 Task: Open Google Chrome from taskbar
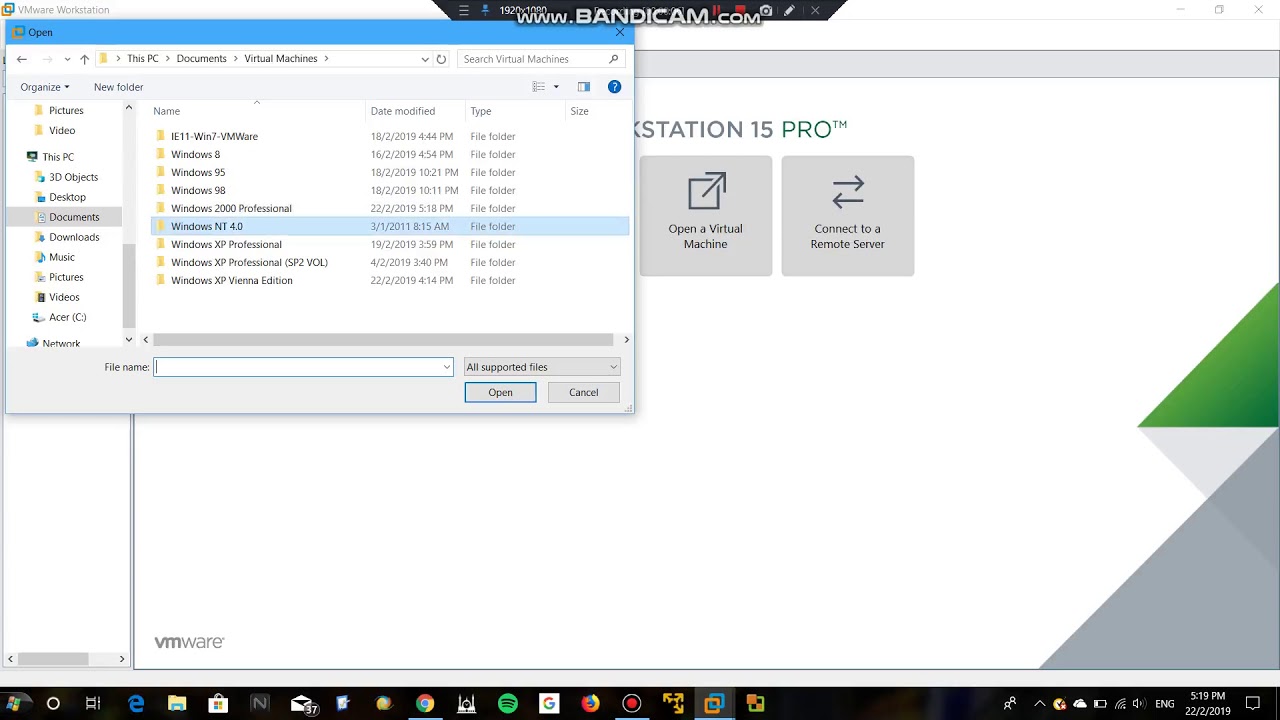click(x=425, y=704)
